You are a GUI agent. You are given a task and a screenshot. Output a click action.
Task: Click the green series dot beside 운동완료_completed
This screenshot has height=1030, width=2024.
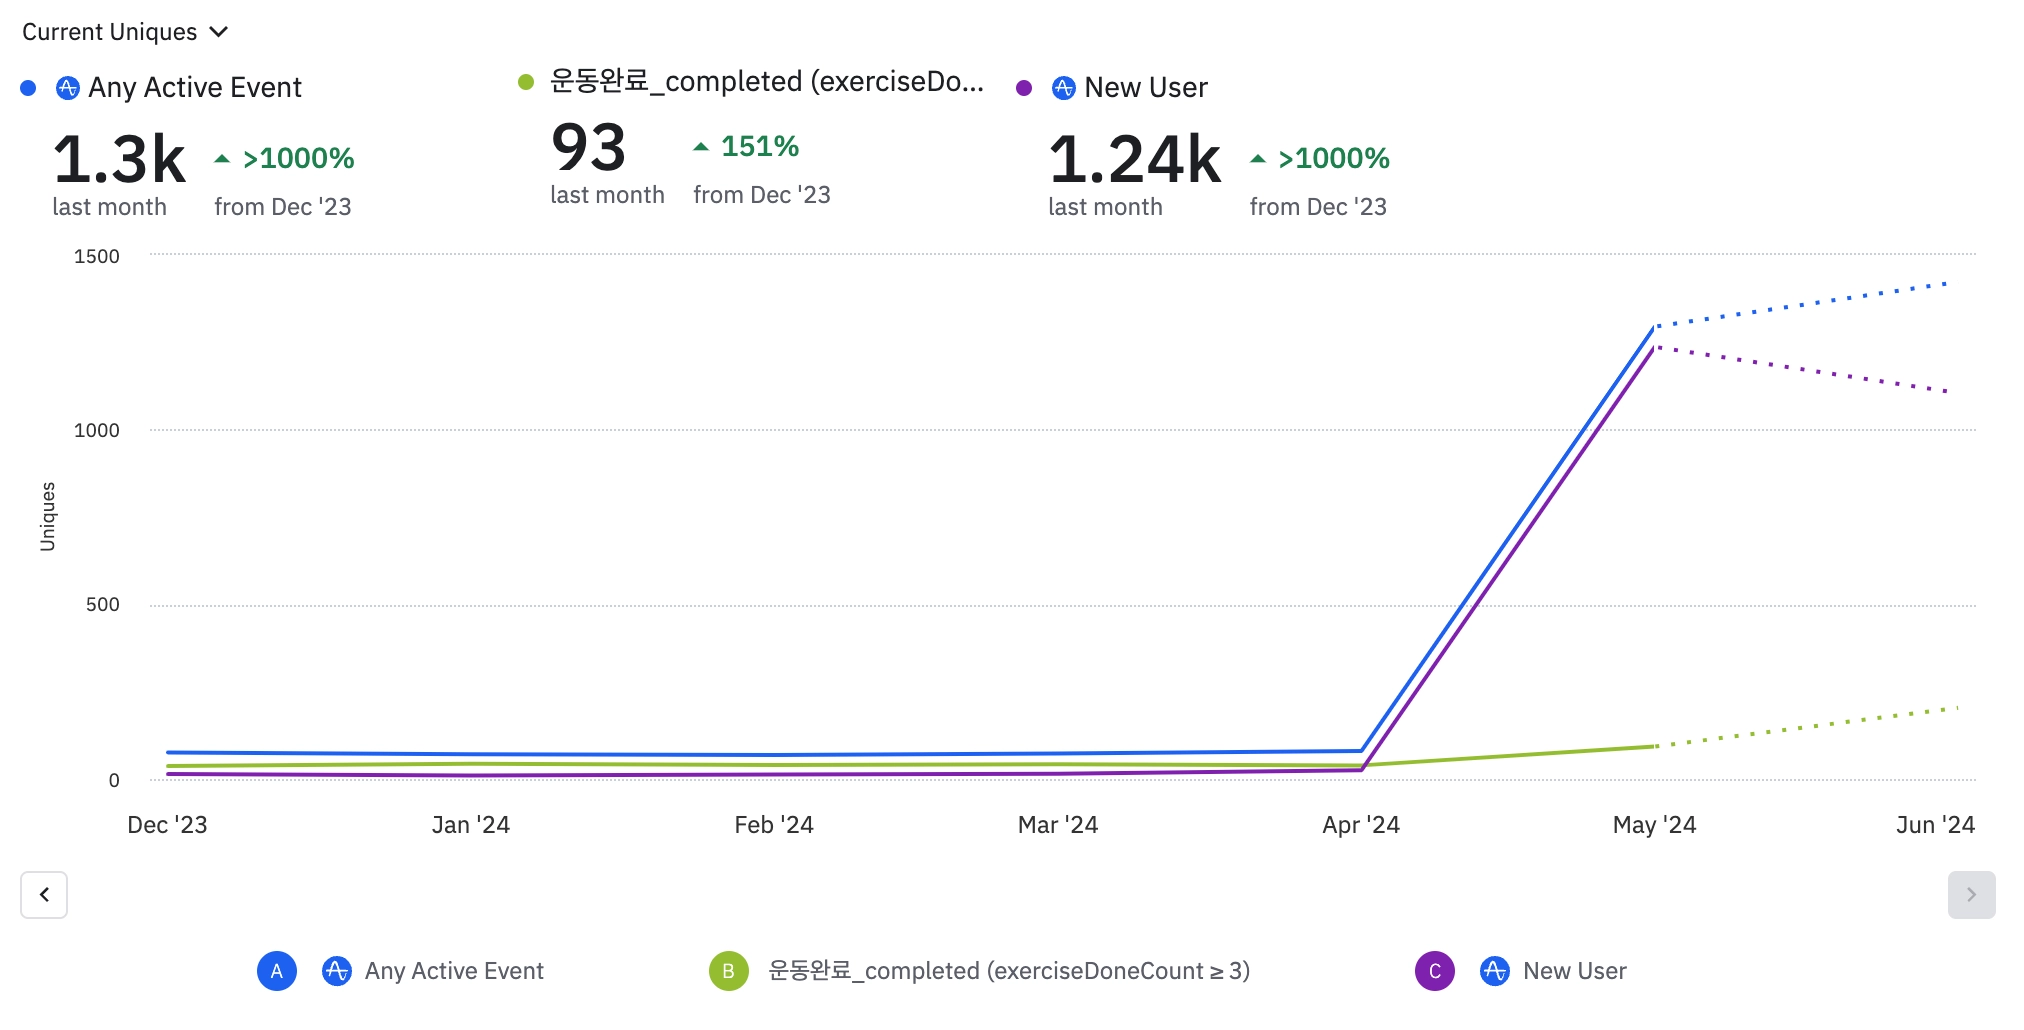click(526, 82)
